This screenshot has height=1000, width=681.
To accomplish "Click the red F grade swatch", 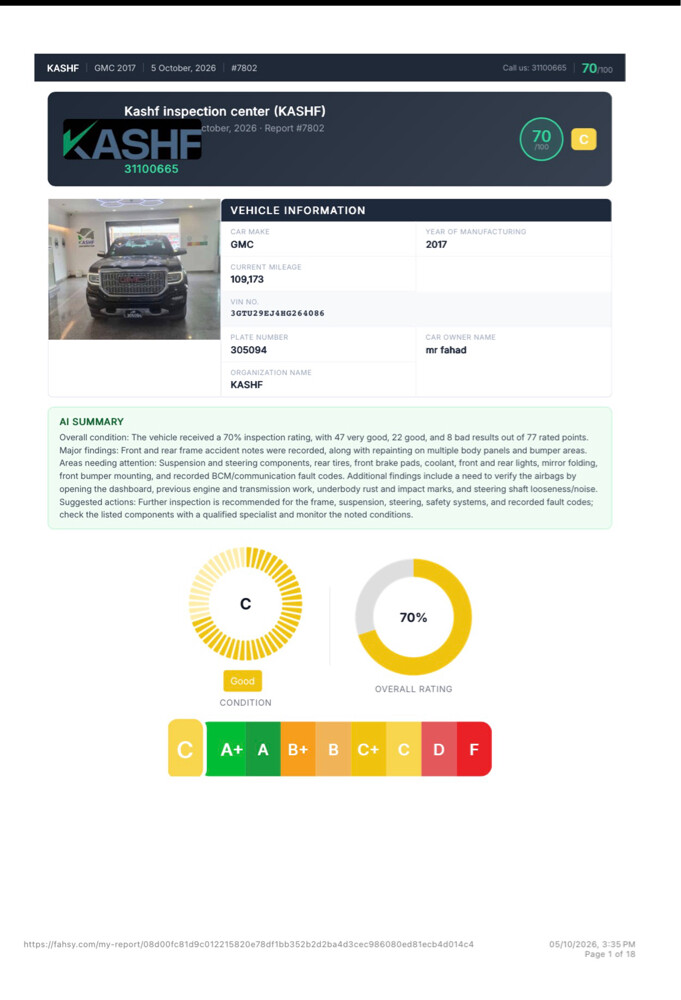I will coord(474,749).
